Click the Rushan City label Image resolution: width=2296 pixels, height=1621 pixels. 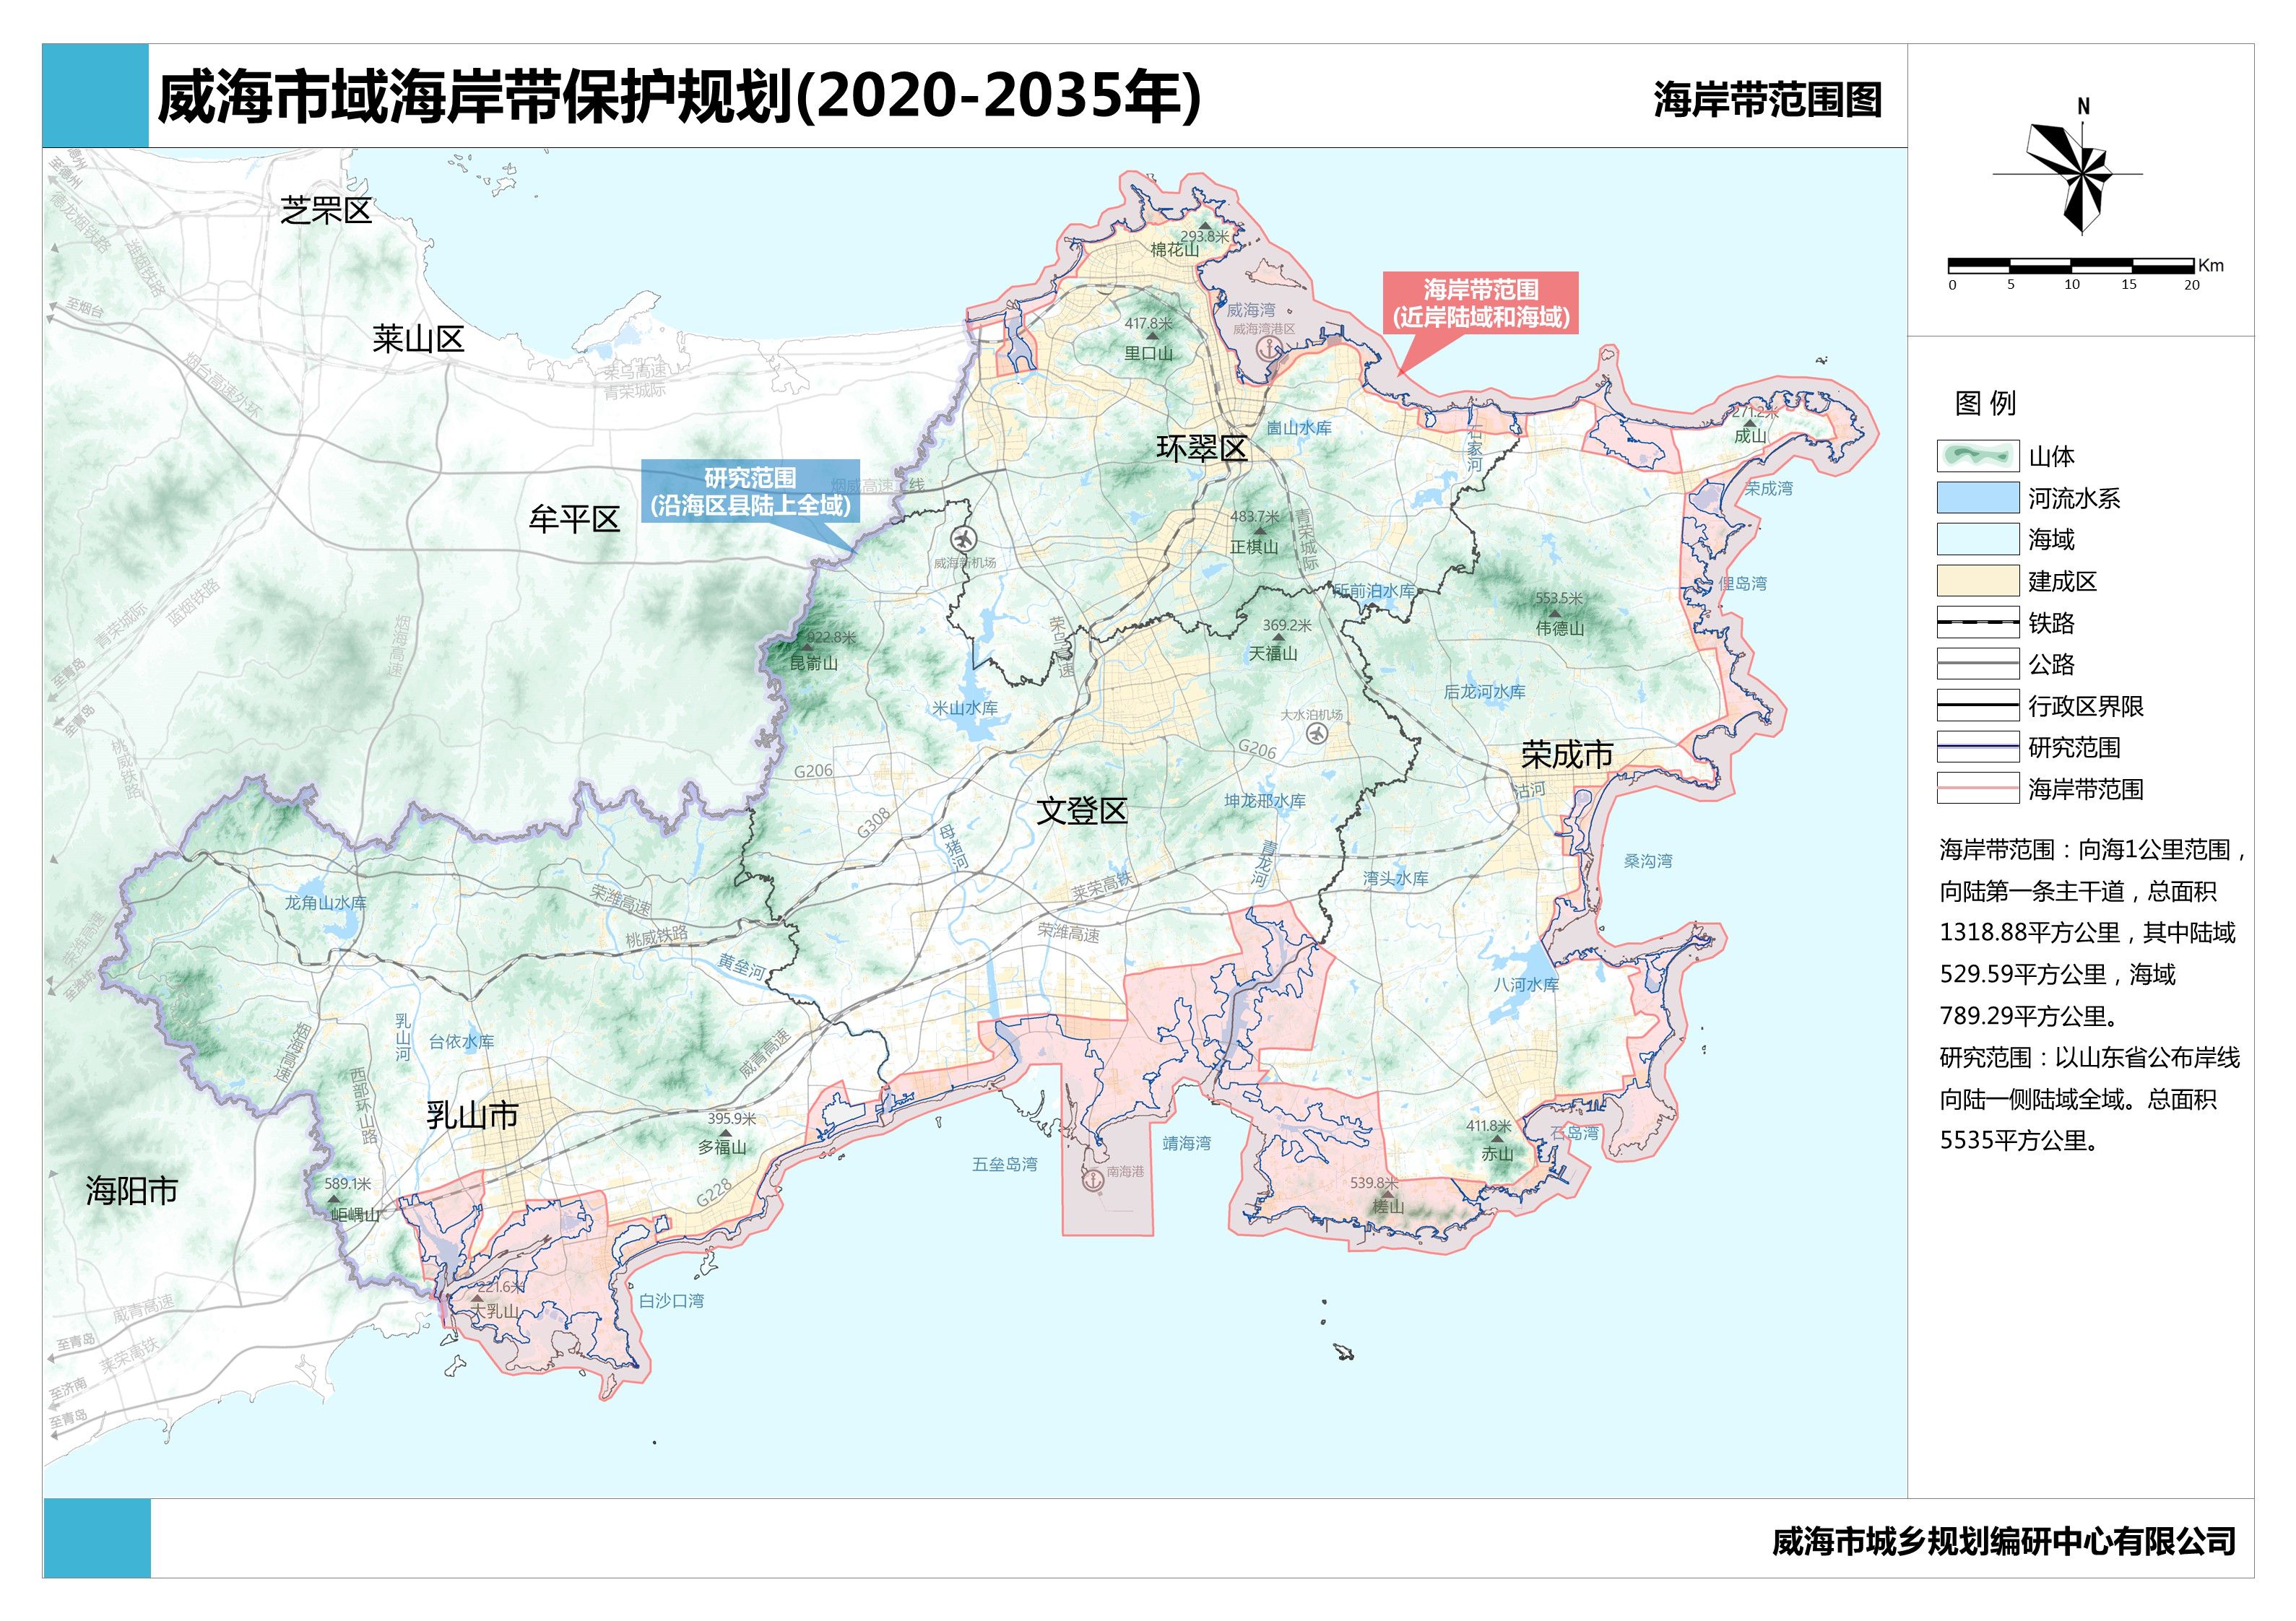point(472,1115)
